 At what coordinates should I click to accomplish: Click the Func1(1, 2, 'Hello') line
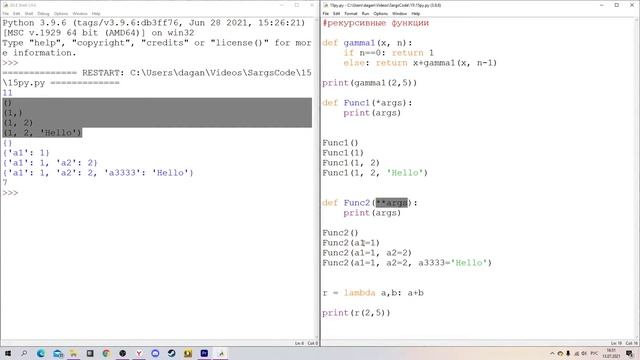[375, 173]
